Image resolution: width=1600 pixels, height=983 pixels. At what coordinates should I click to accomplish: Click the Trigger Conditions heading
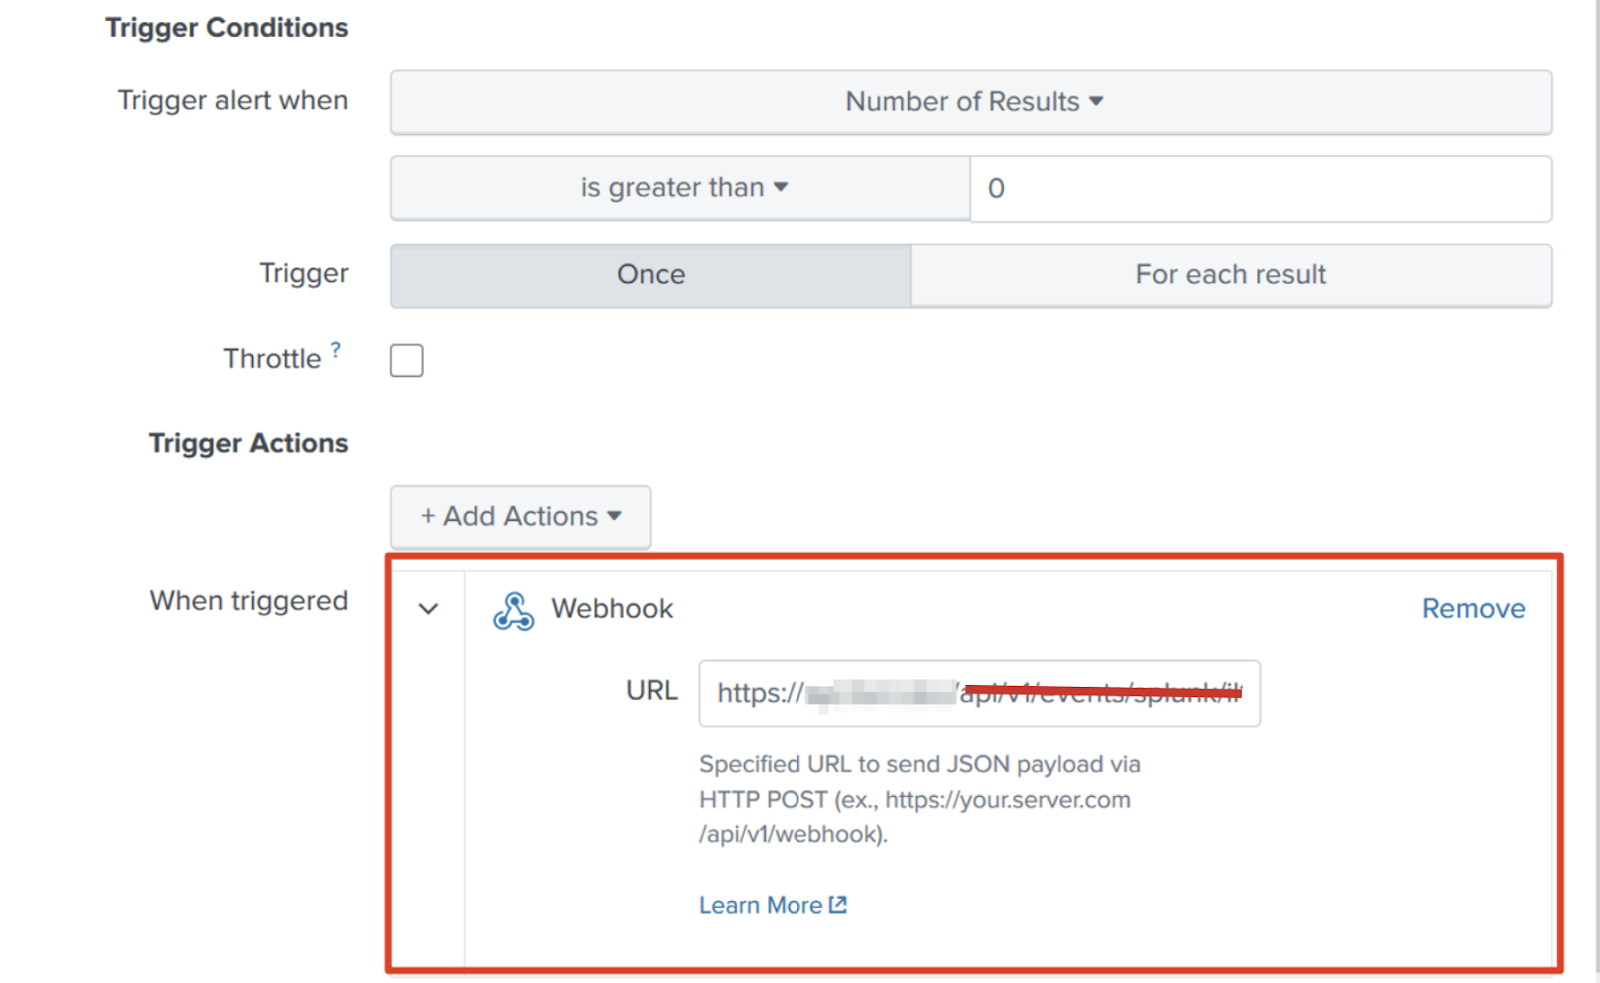pyautogui.click(x=227, y=28)
